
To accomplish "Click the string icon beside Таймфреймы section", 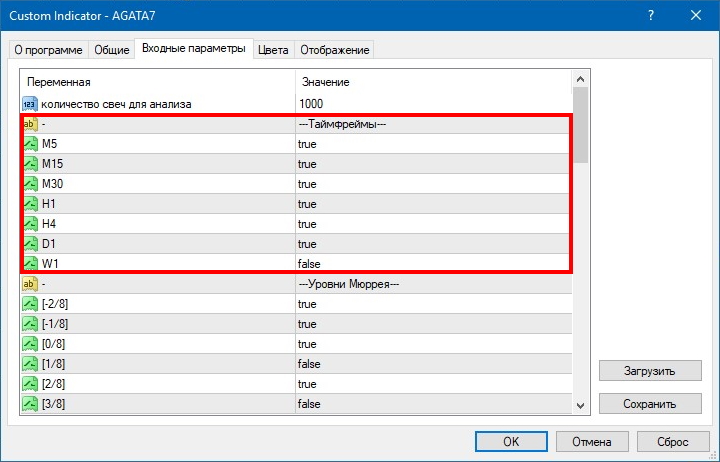I will click(x=30, y=124).
